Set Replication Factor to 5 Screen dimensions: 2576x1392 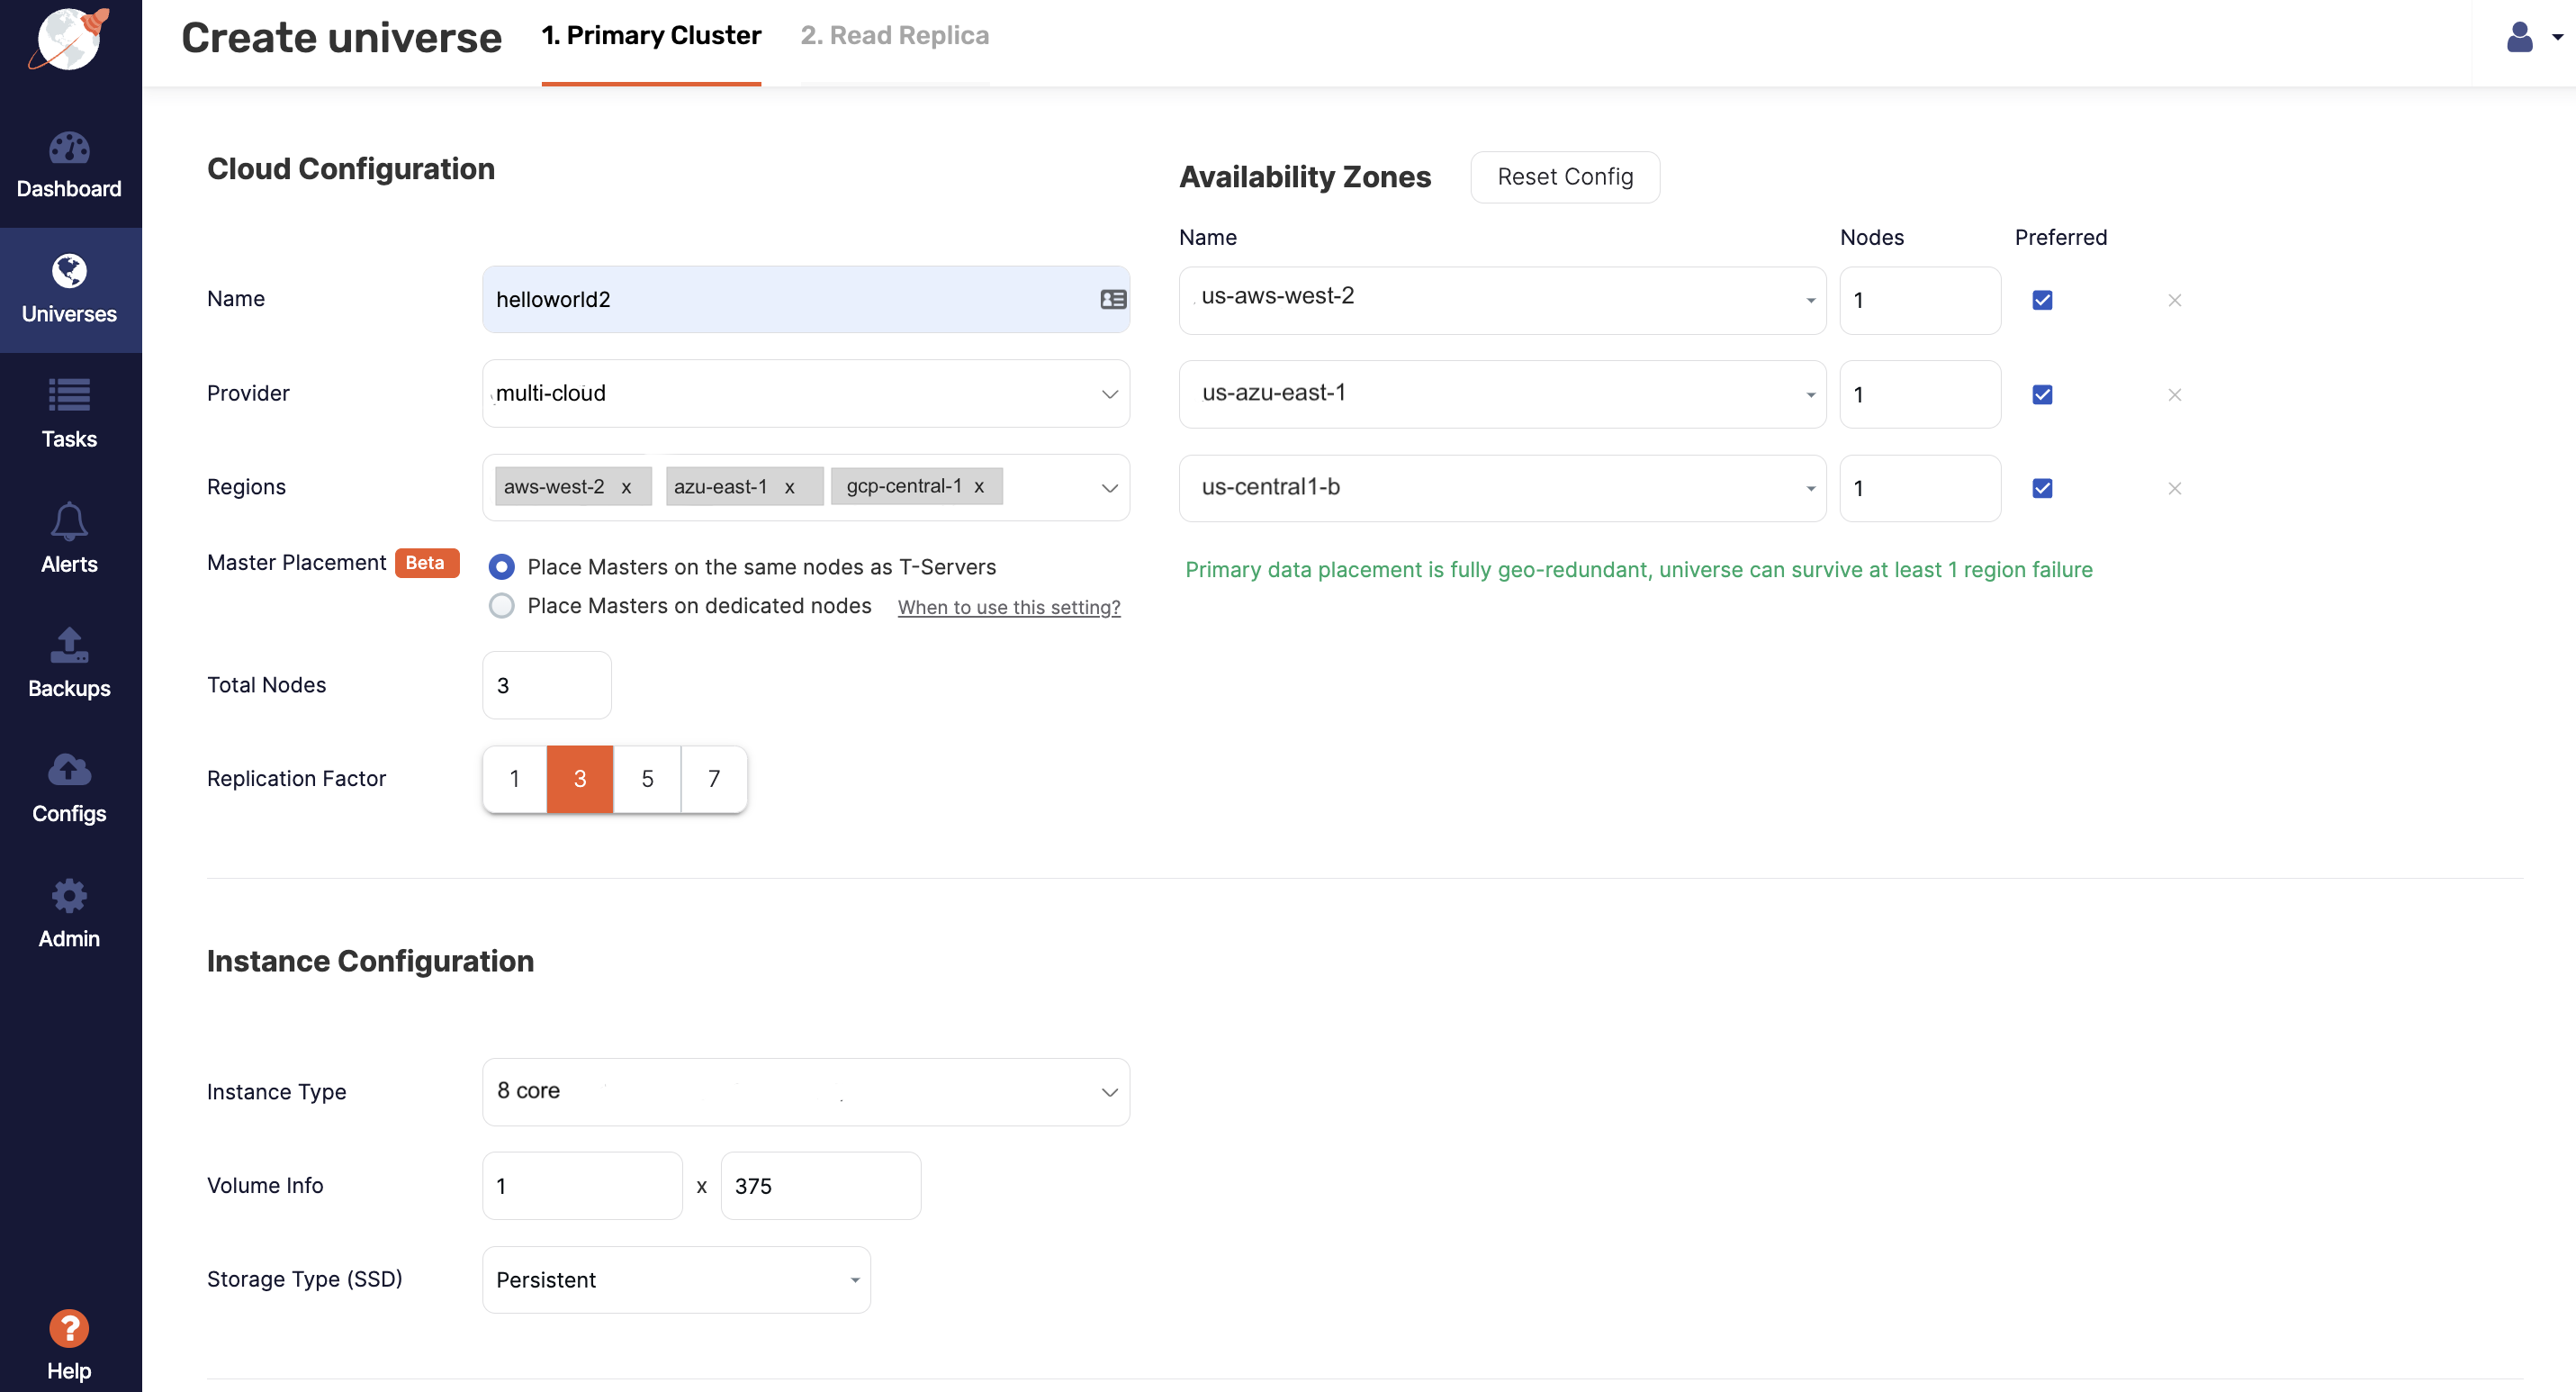[647, 778]
